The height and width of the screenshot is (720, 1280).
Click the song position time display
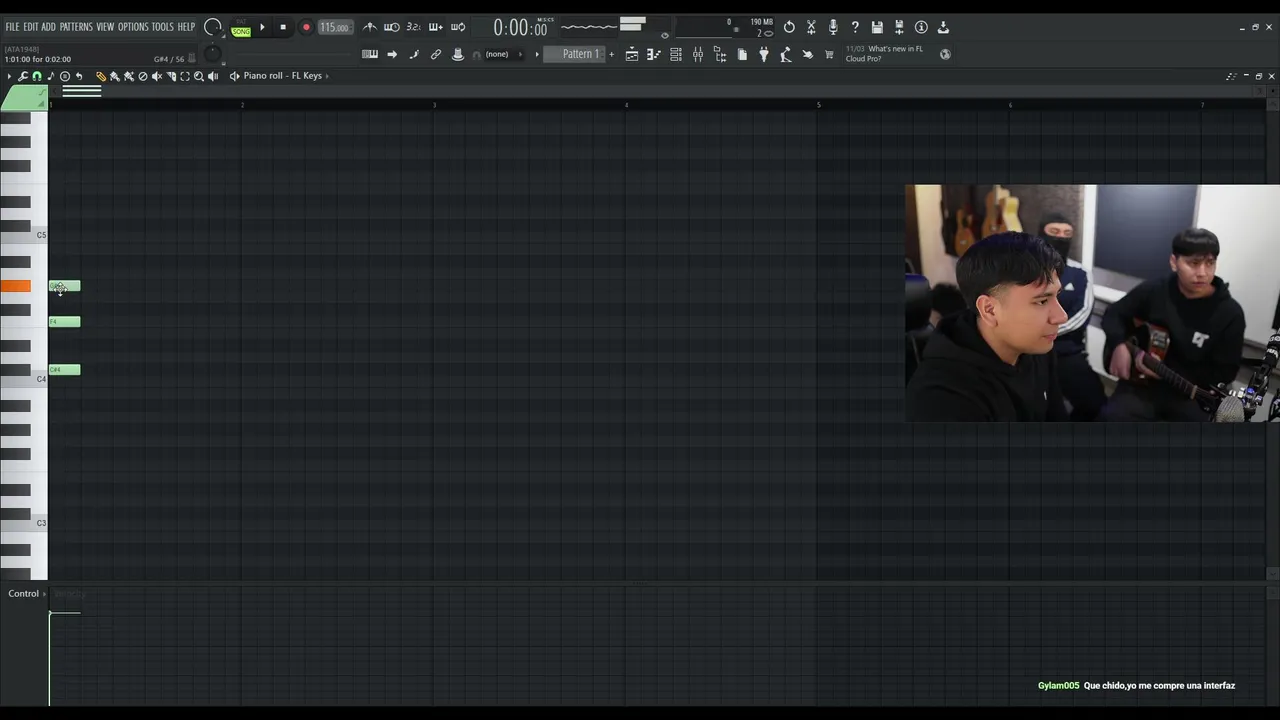click(x=520, y=28)
